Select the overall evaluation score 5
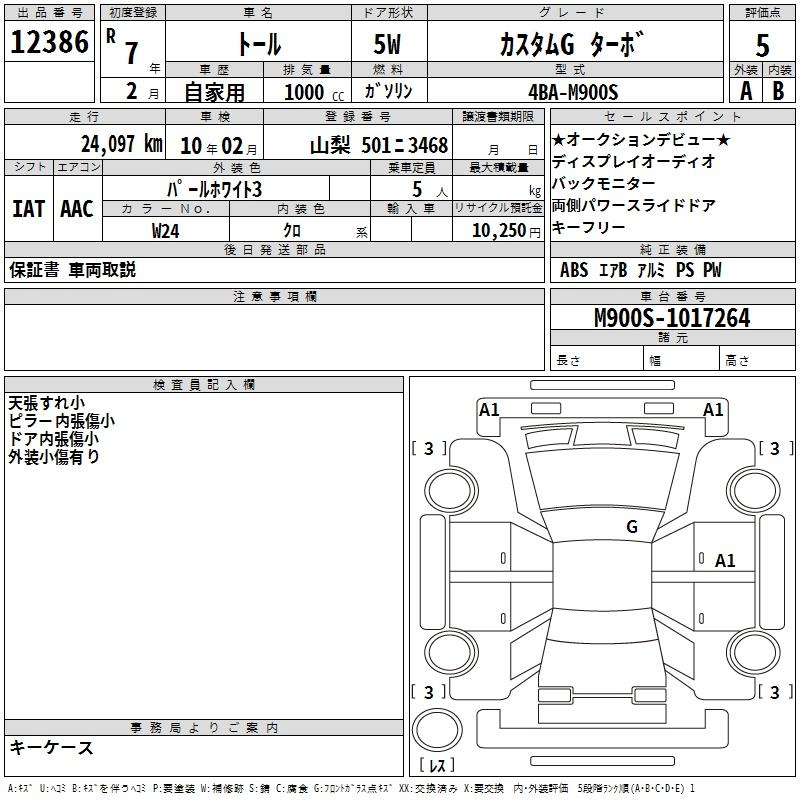This screenshot has width=800, height=800. tap(762, 44)
